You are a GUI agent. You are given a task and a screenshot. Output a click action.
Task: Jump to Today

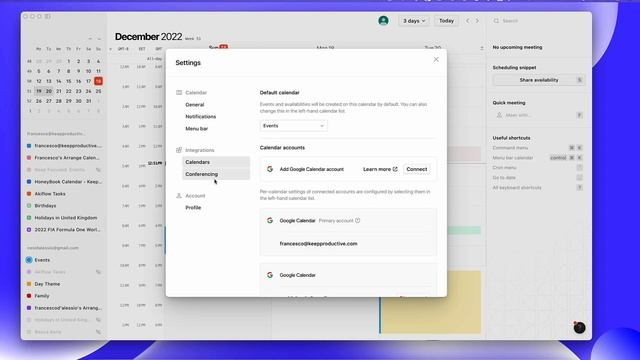click(x=446, y=21)
